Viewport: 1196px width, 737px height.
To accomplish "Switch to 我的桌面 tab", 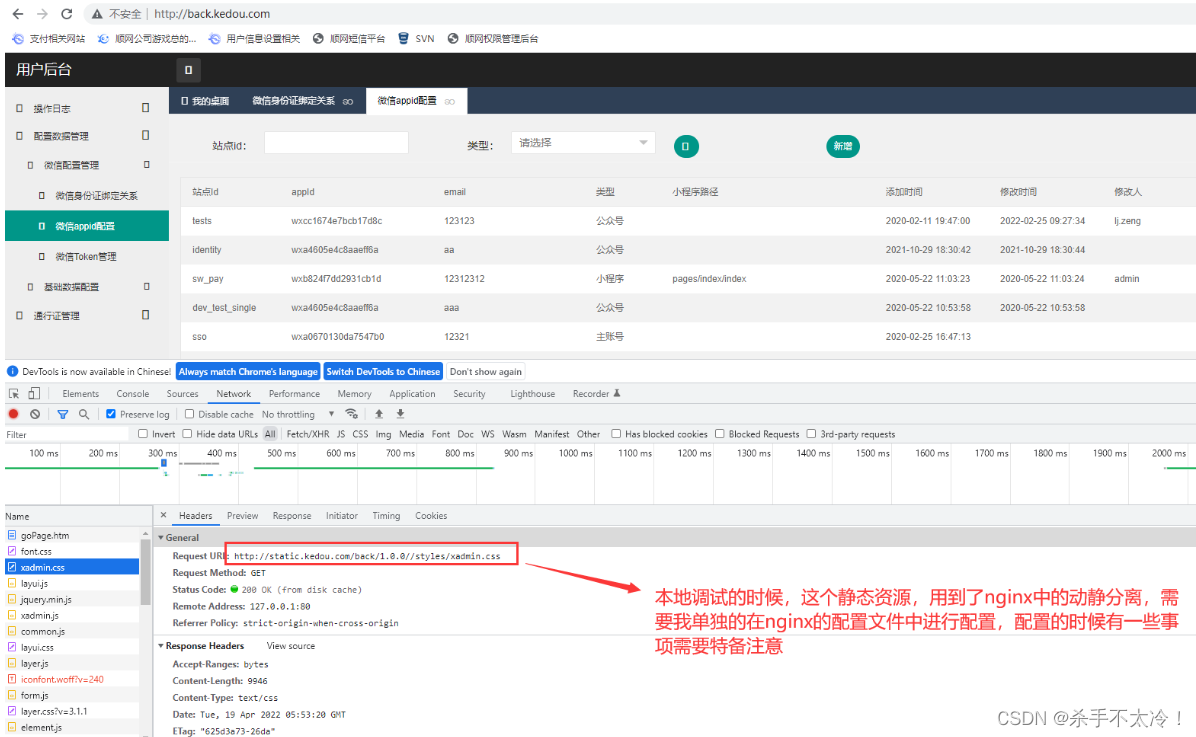I will click(205, 101).
